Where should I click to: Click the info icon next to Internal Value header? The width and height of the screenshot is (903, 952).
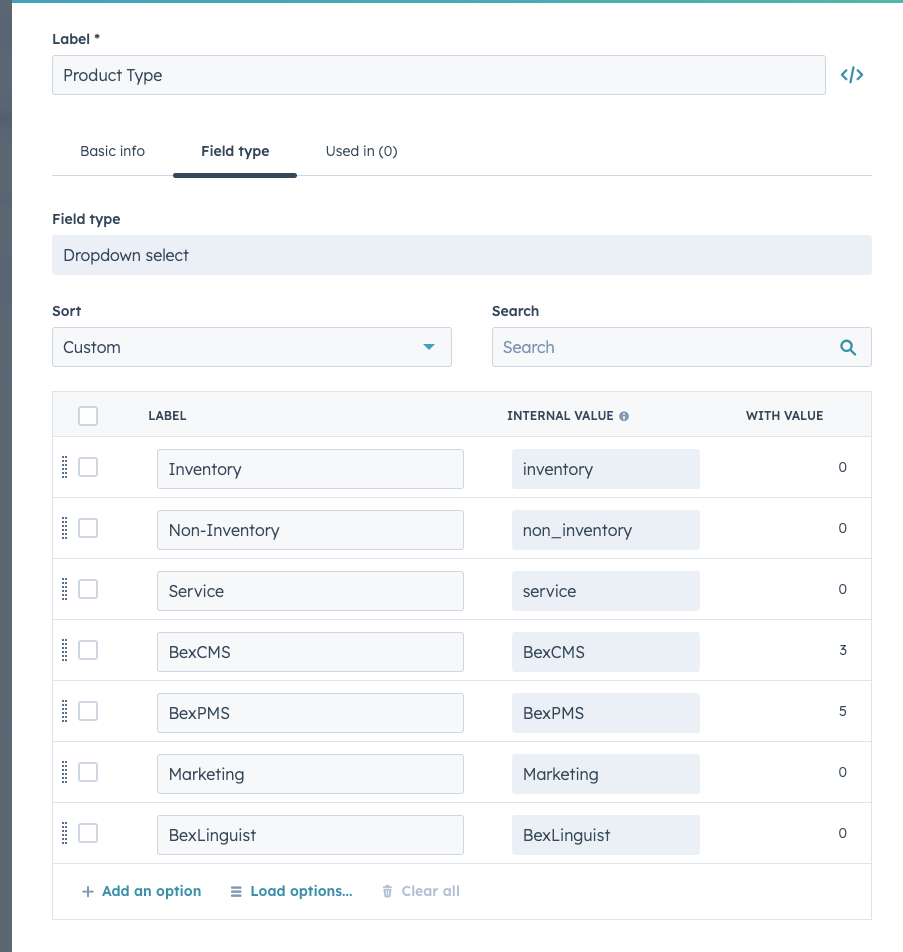pos(625,416)
